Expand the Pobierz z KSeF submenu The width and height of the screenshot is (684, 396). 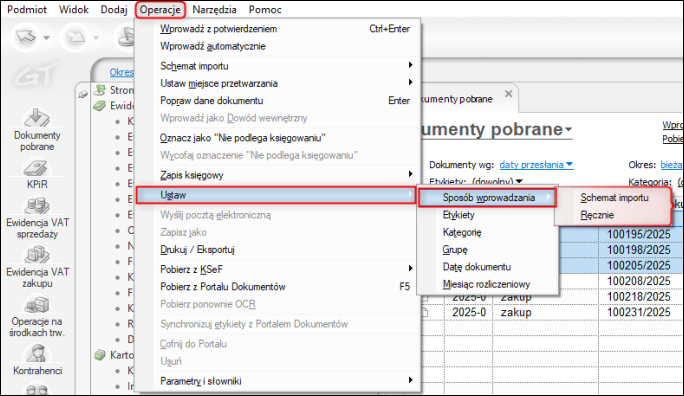click(x=278, y=270)
